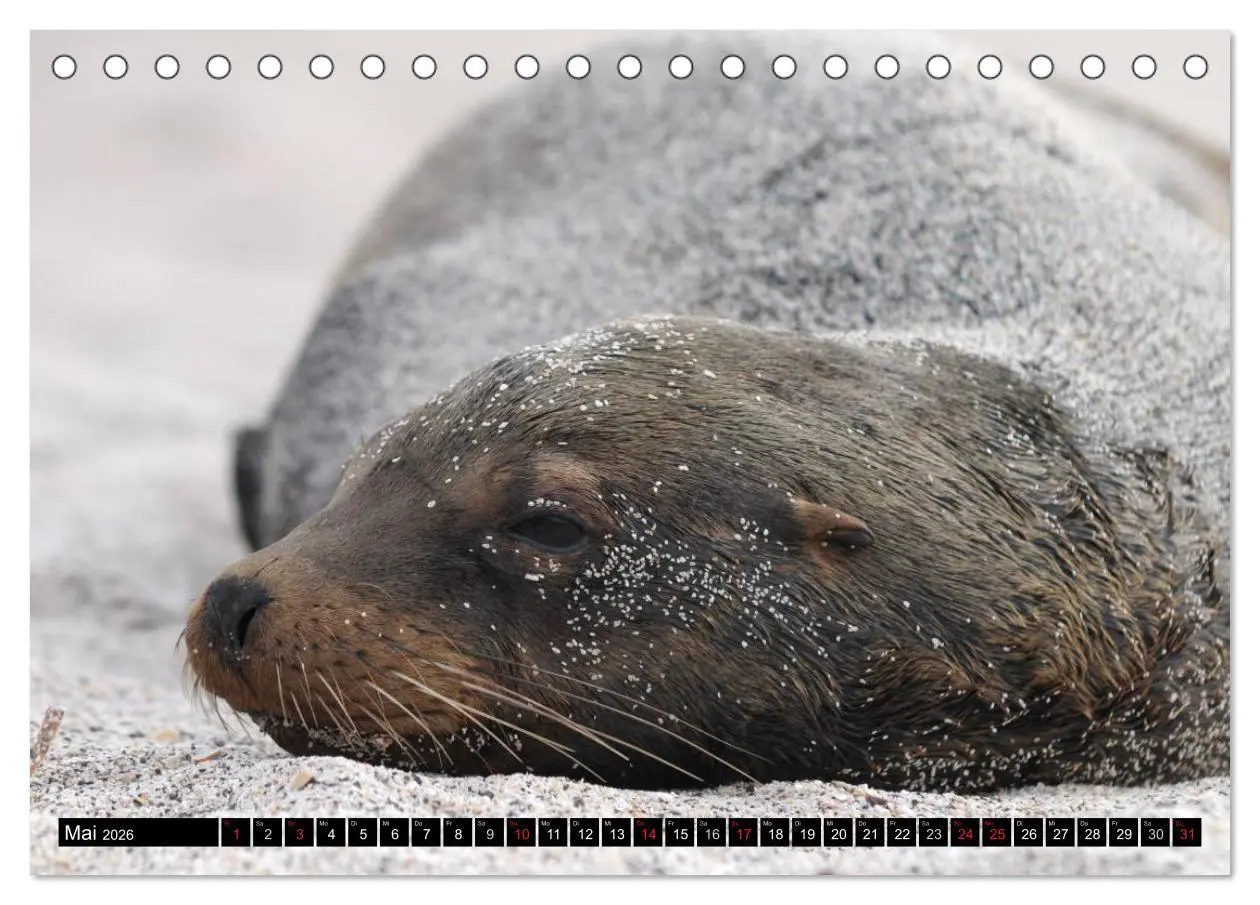This screenshot has width=1260, height=905.
Task: Pick red day 3 in the date row
Action: coord(299,832)
